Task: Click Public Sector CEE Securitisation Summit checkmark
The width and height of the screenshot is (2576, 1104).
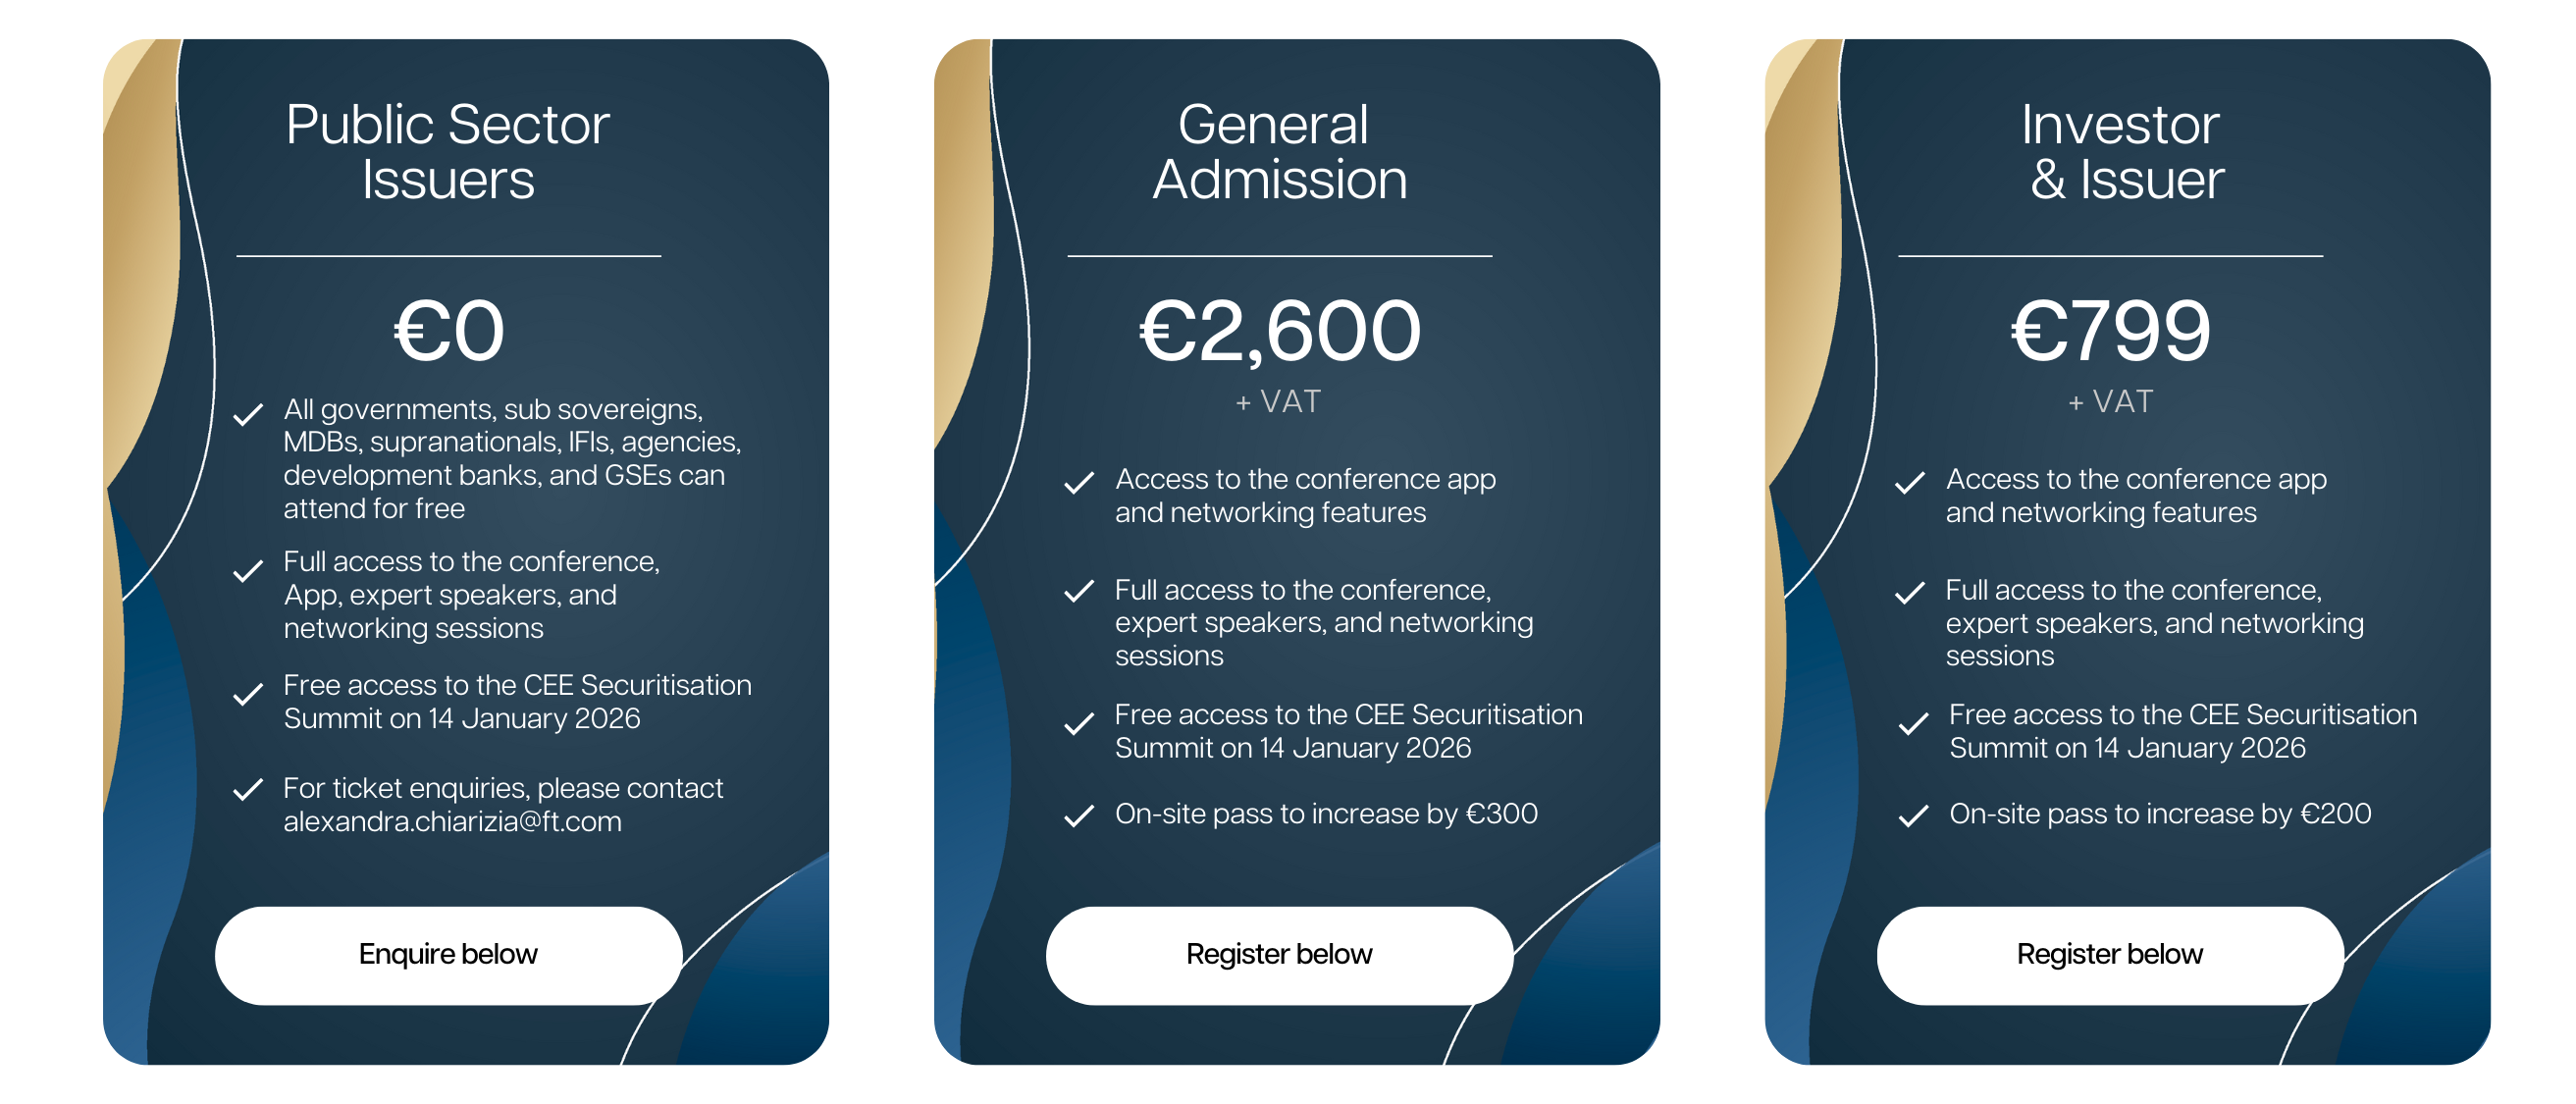Action: [248, 694]
